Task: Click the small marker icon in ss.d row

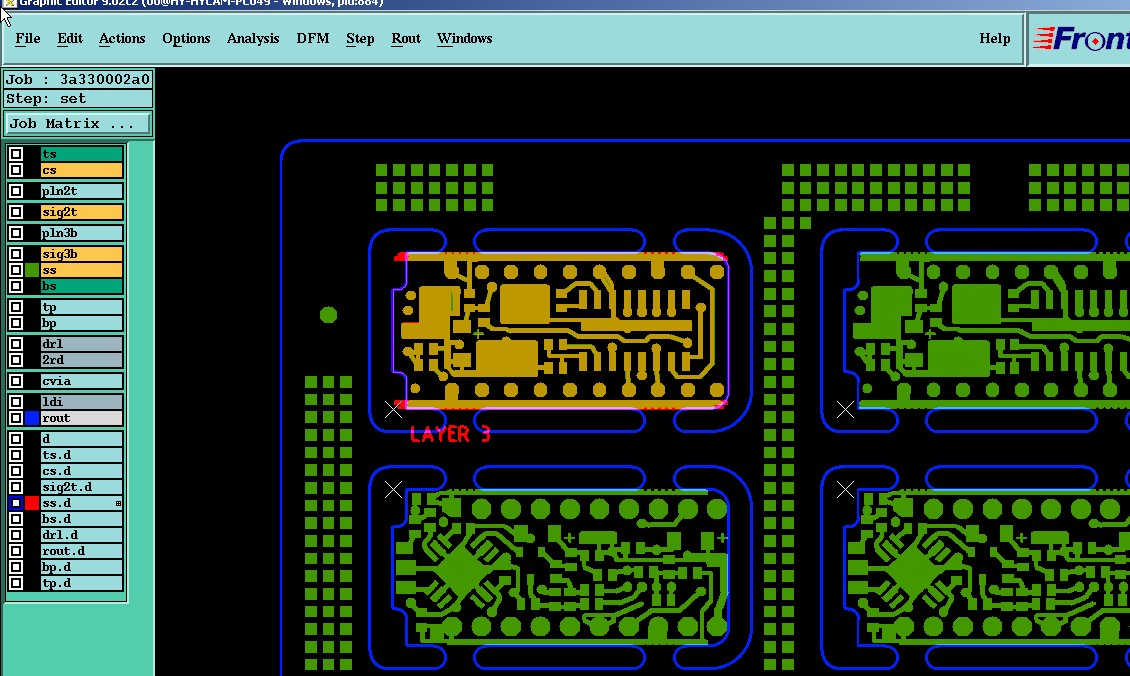Action: click(118, 503)
